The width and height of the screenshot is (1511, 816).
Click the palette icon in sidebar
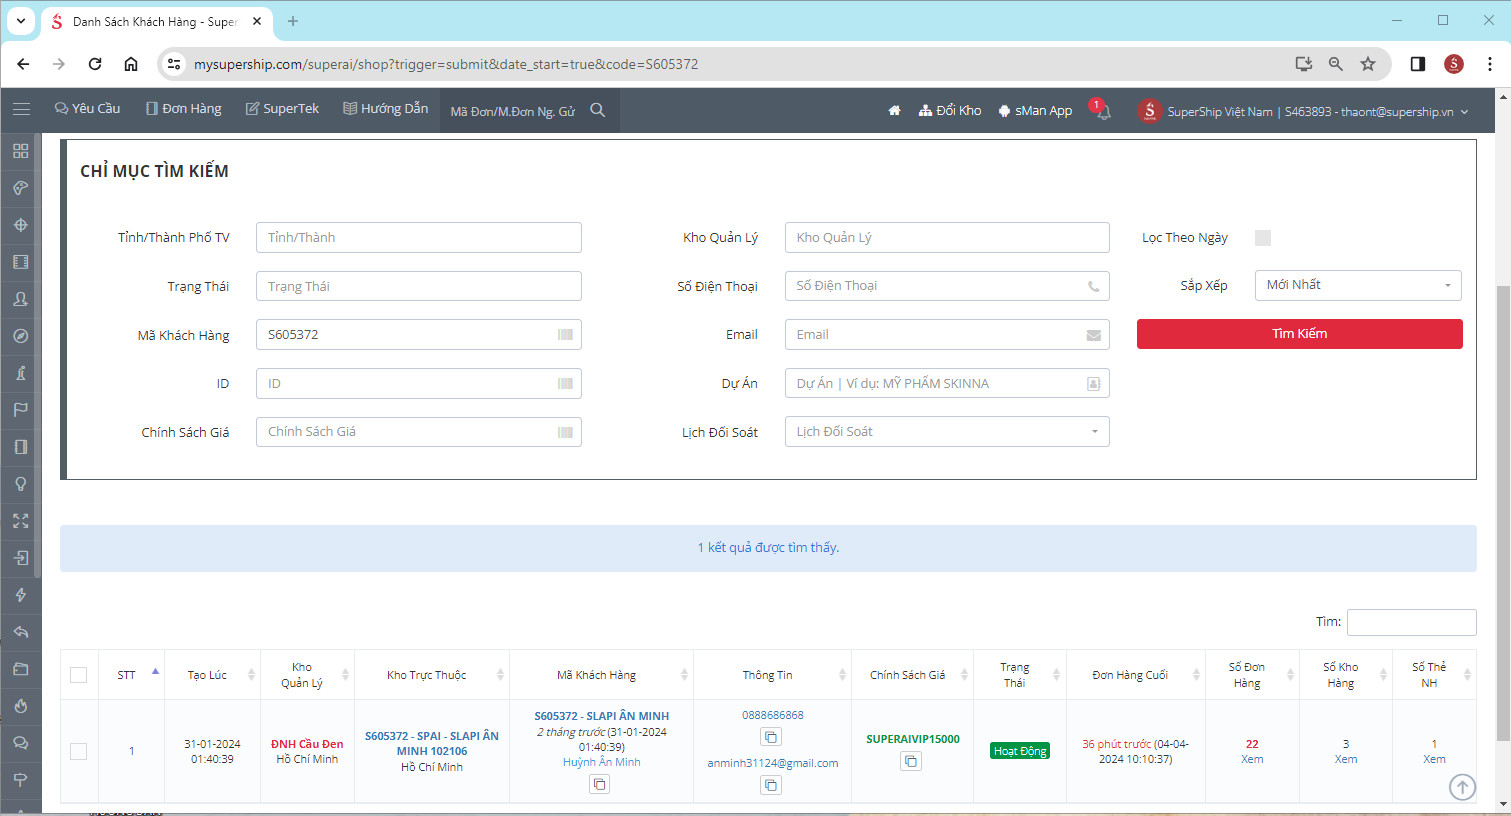[x=20, y=188]
